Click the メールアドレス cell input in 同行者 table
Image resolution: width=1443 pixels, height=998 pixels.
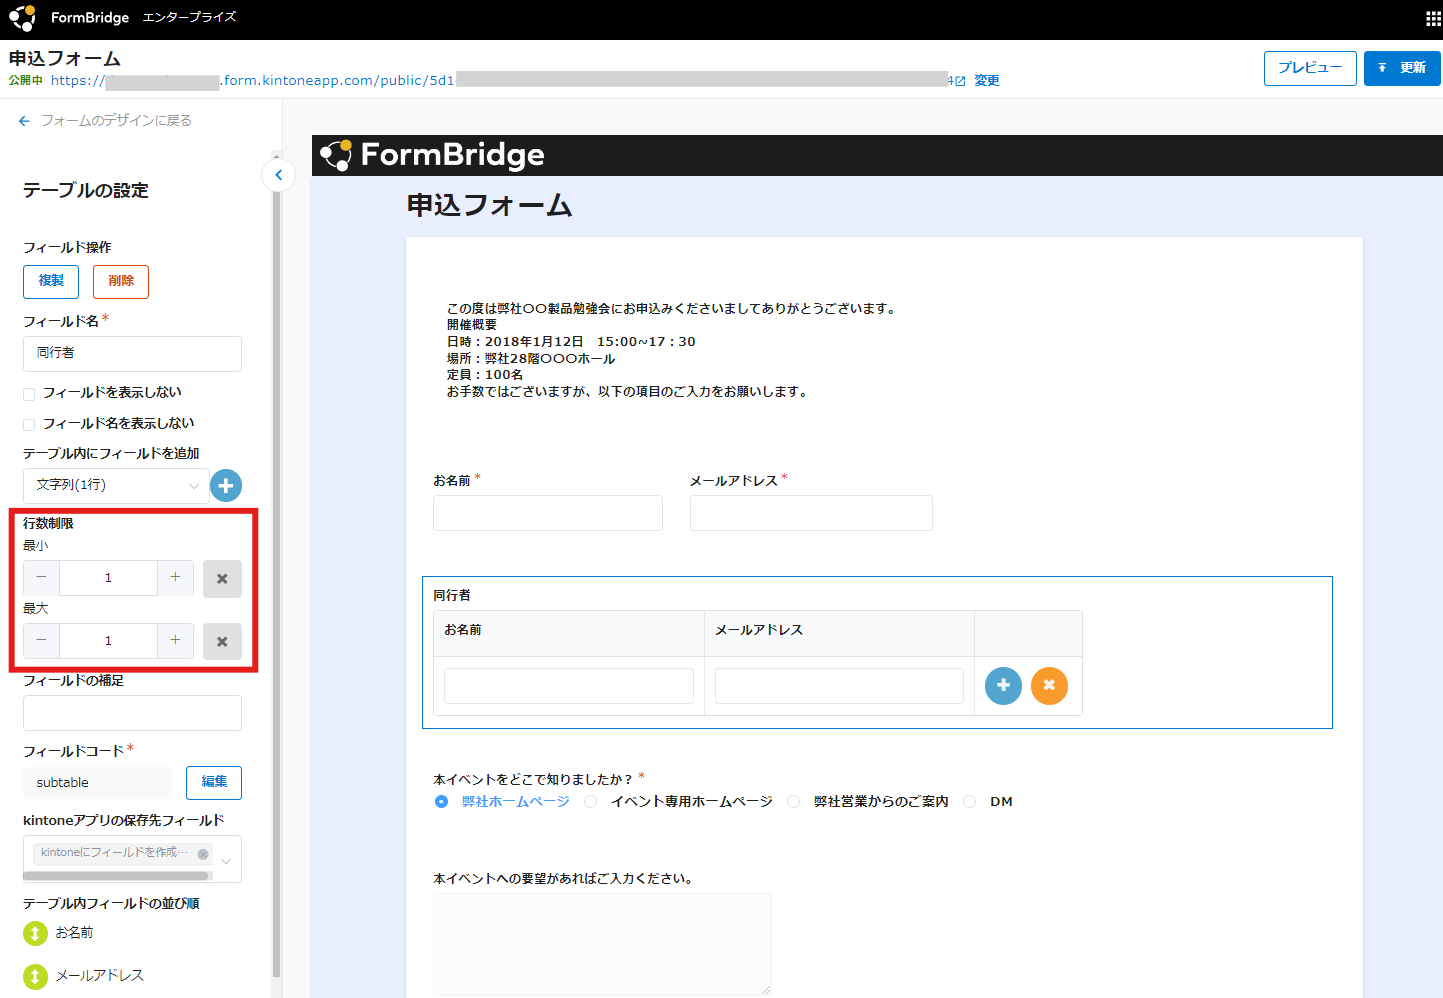coord(839,686)
